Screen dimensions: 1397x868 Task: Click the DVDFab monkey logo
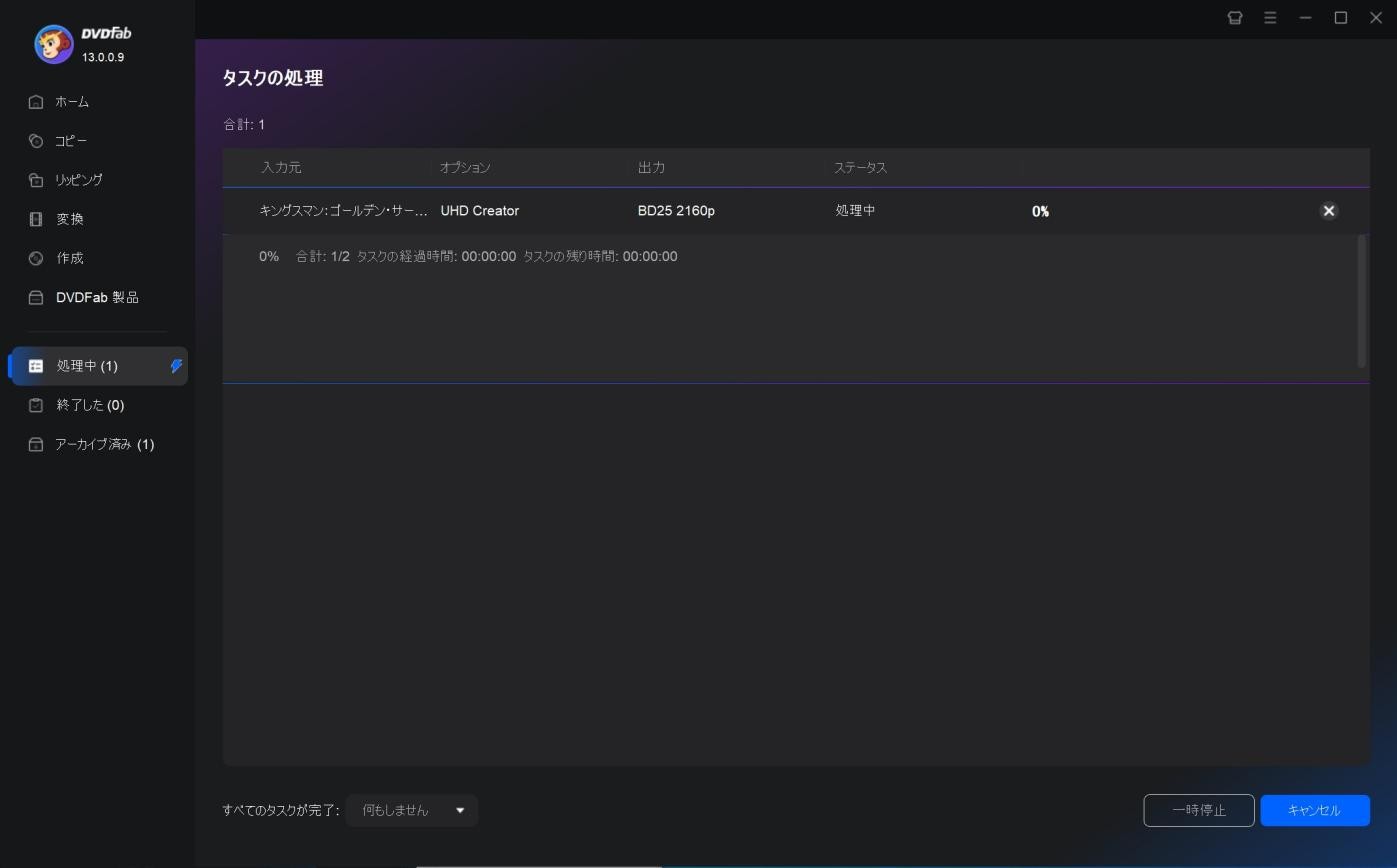54,44
